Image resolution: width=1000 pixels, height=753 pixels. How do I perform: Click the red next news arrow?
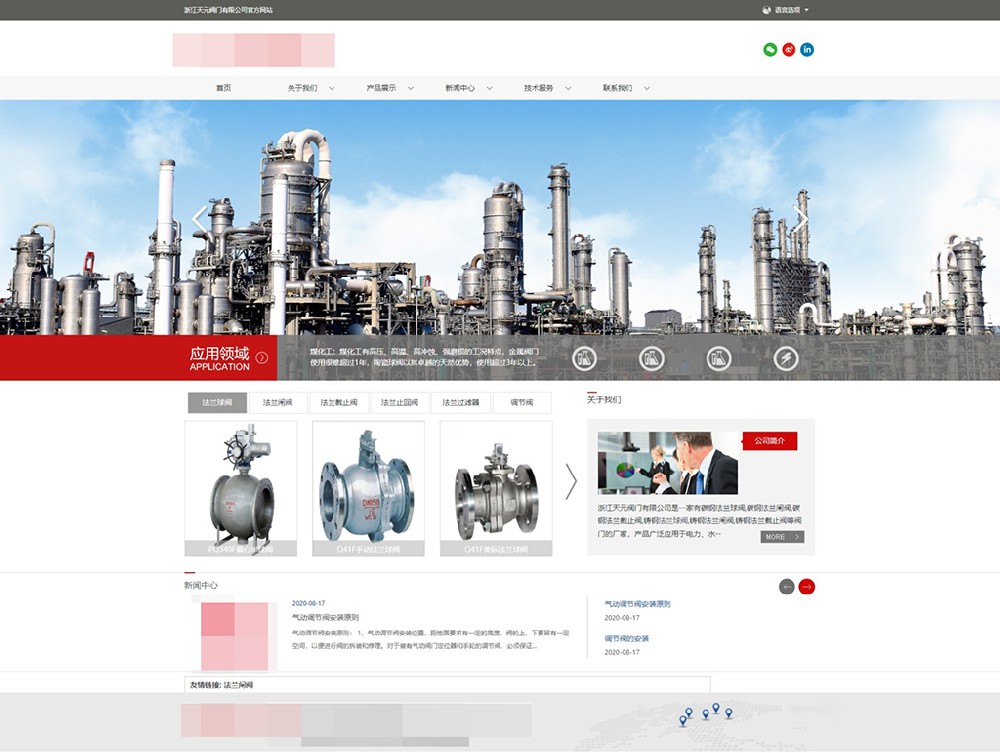(807, 587)
